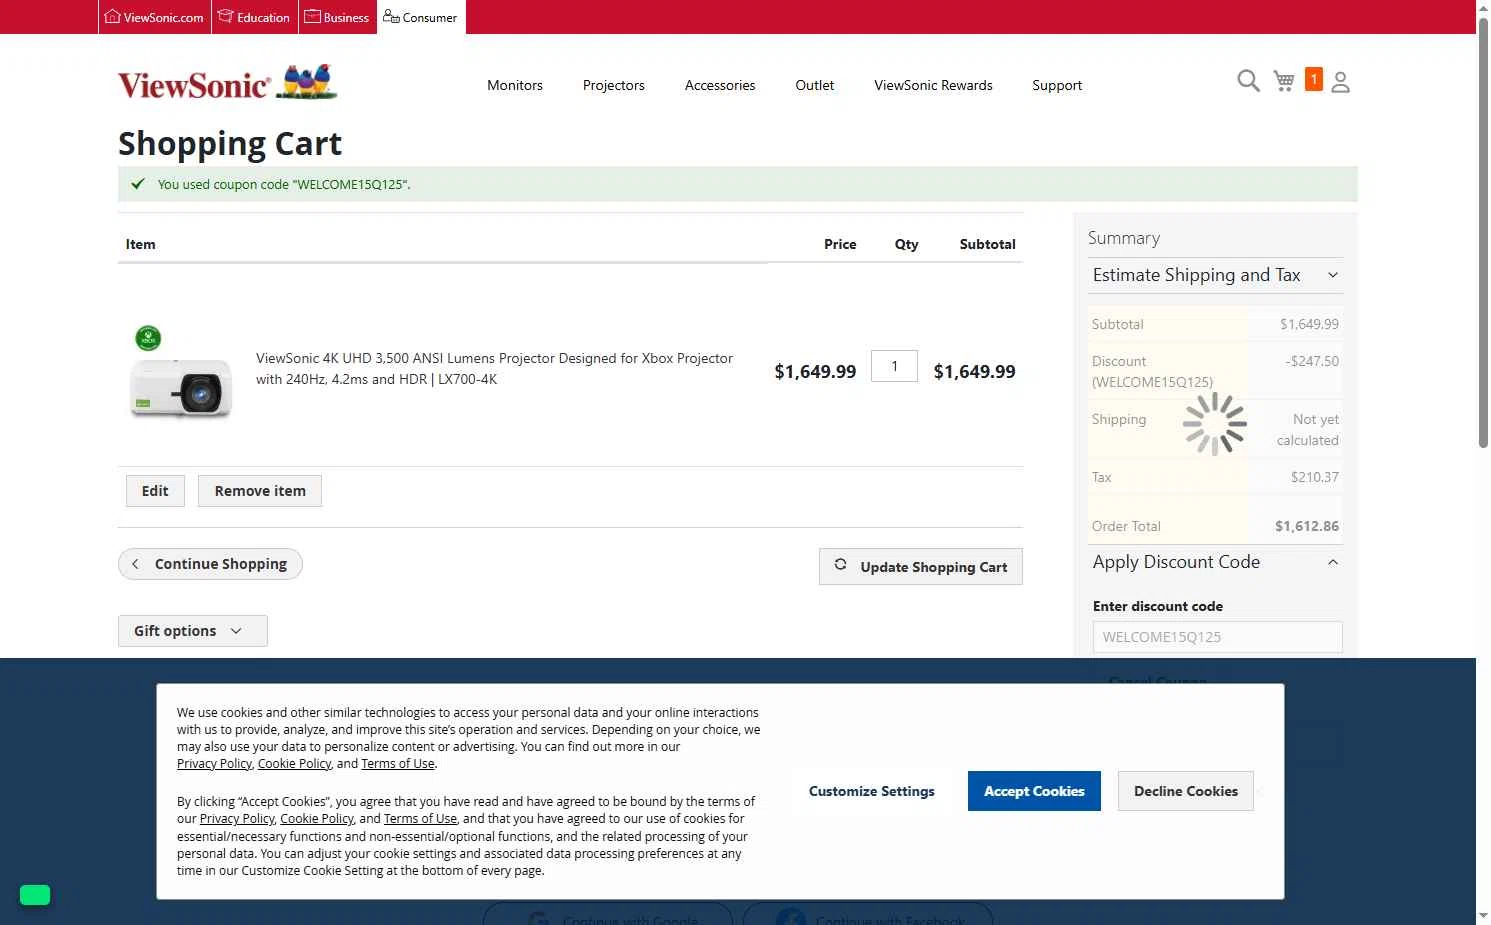Click the green chat widget icon
This screenshot has height=925, width=1491.
pos(35,895)
